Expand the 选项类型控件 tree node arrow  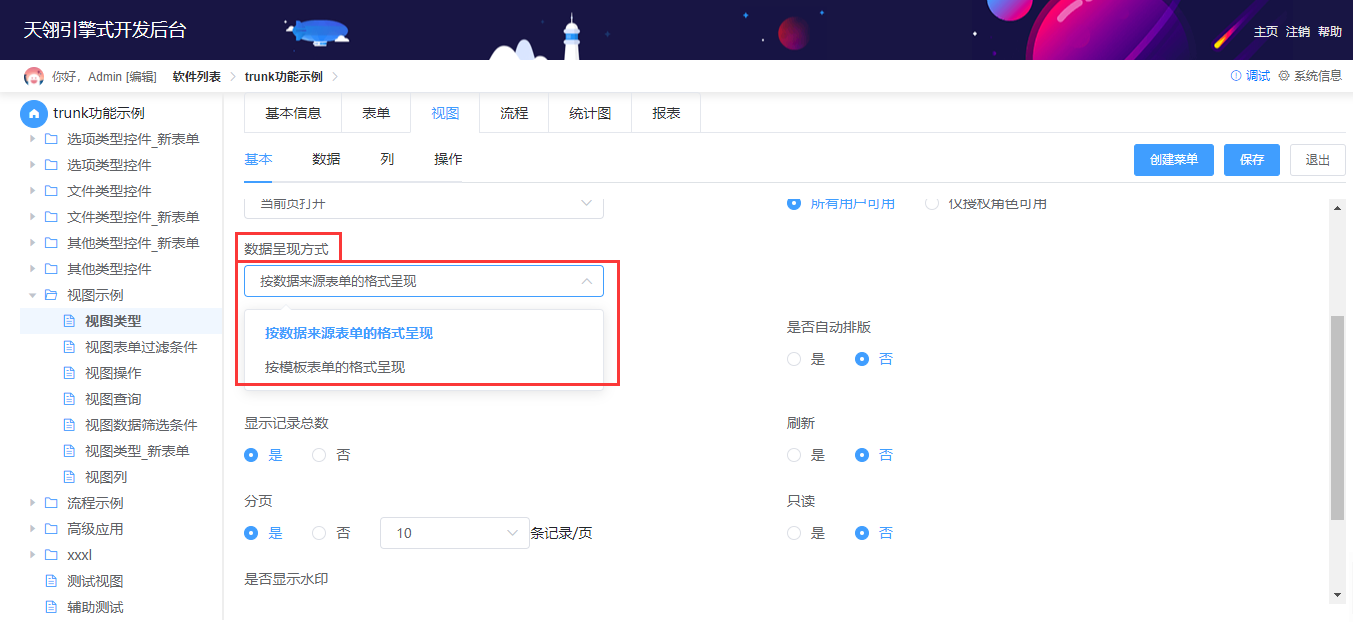point(33,165)
